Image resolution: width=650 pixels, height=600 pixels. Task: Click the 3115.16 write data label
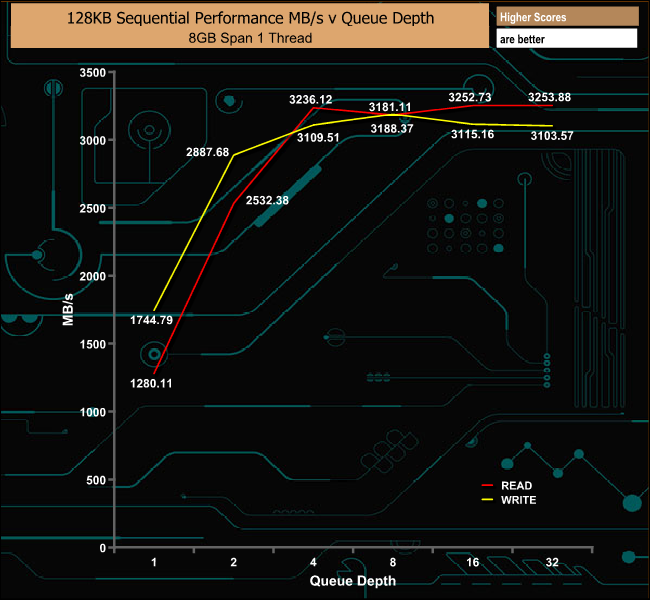(x=472, y=134)
